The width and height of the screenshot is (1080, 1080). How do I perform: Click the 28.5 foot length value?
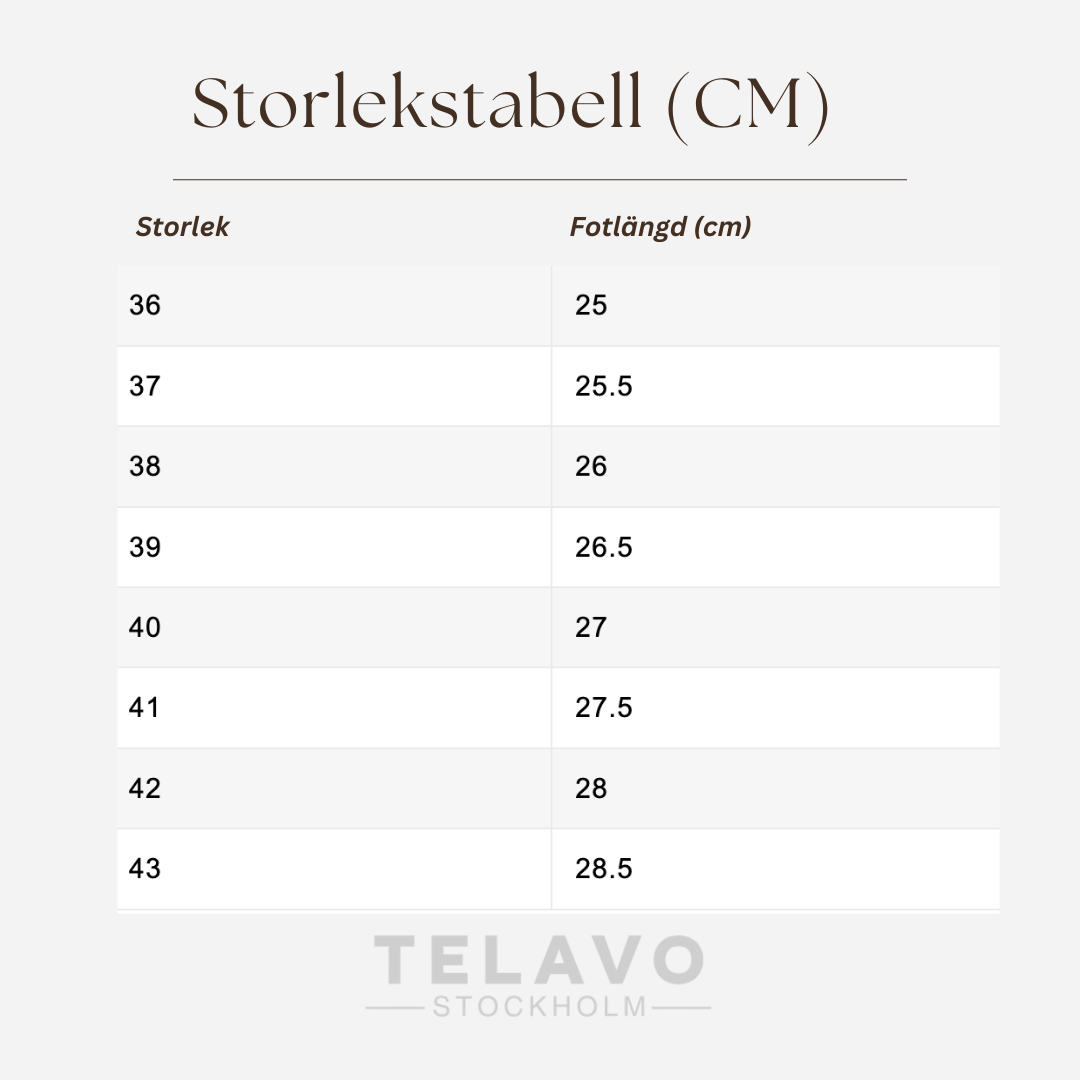pyautogui.click(x=603, y=869)
